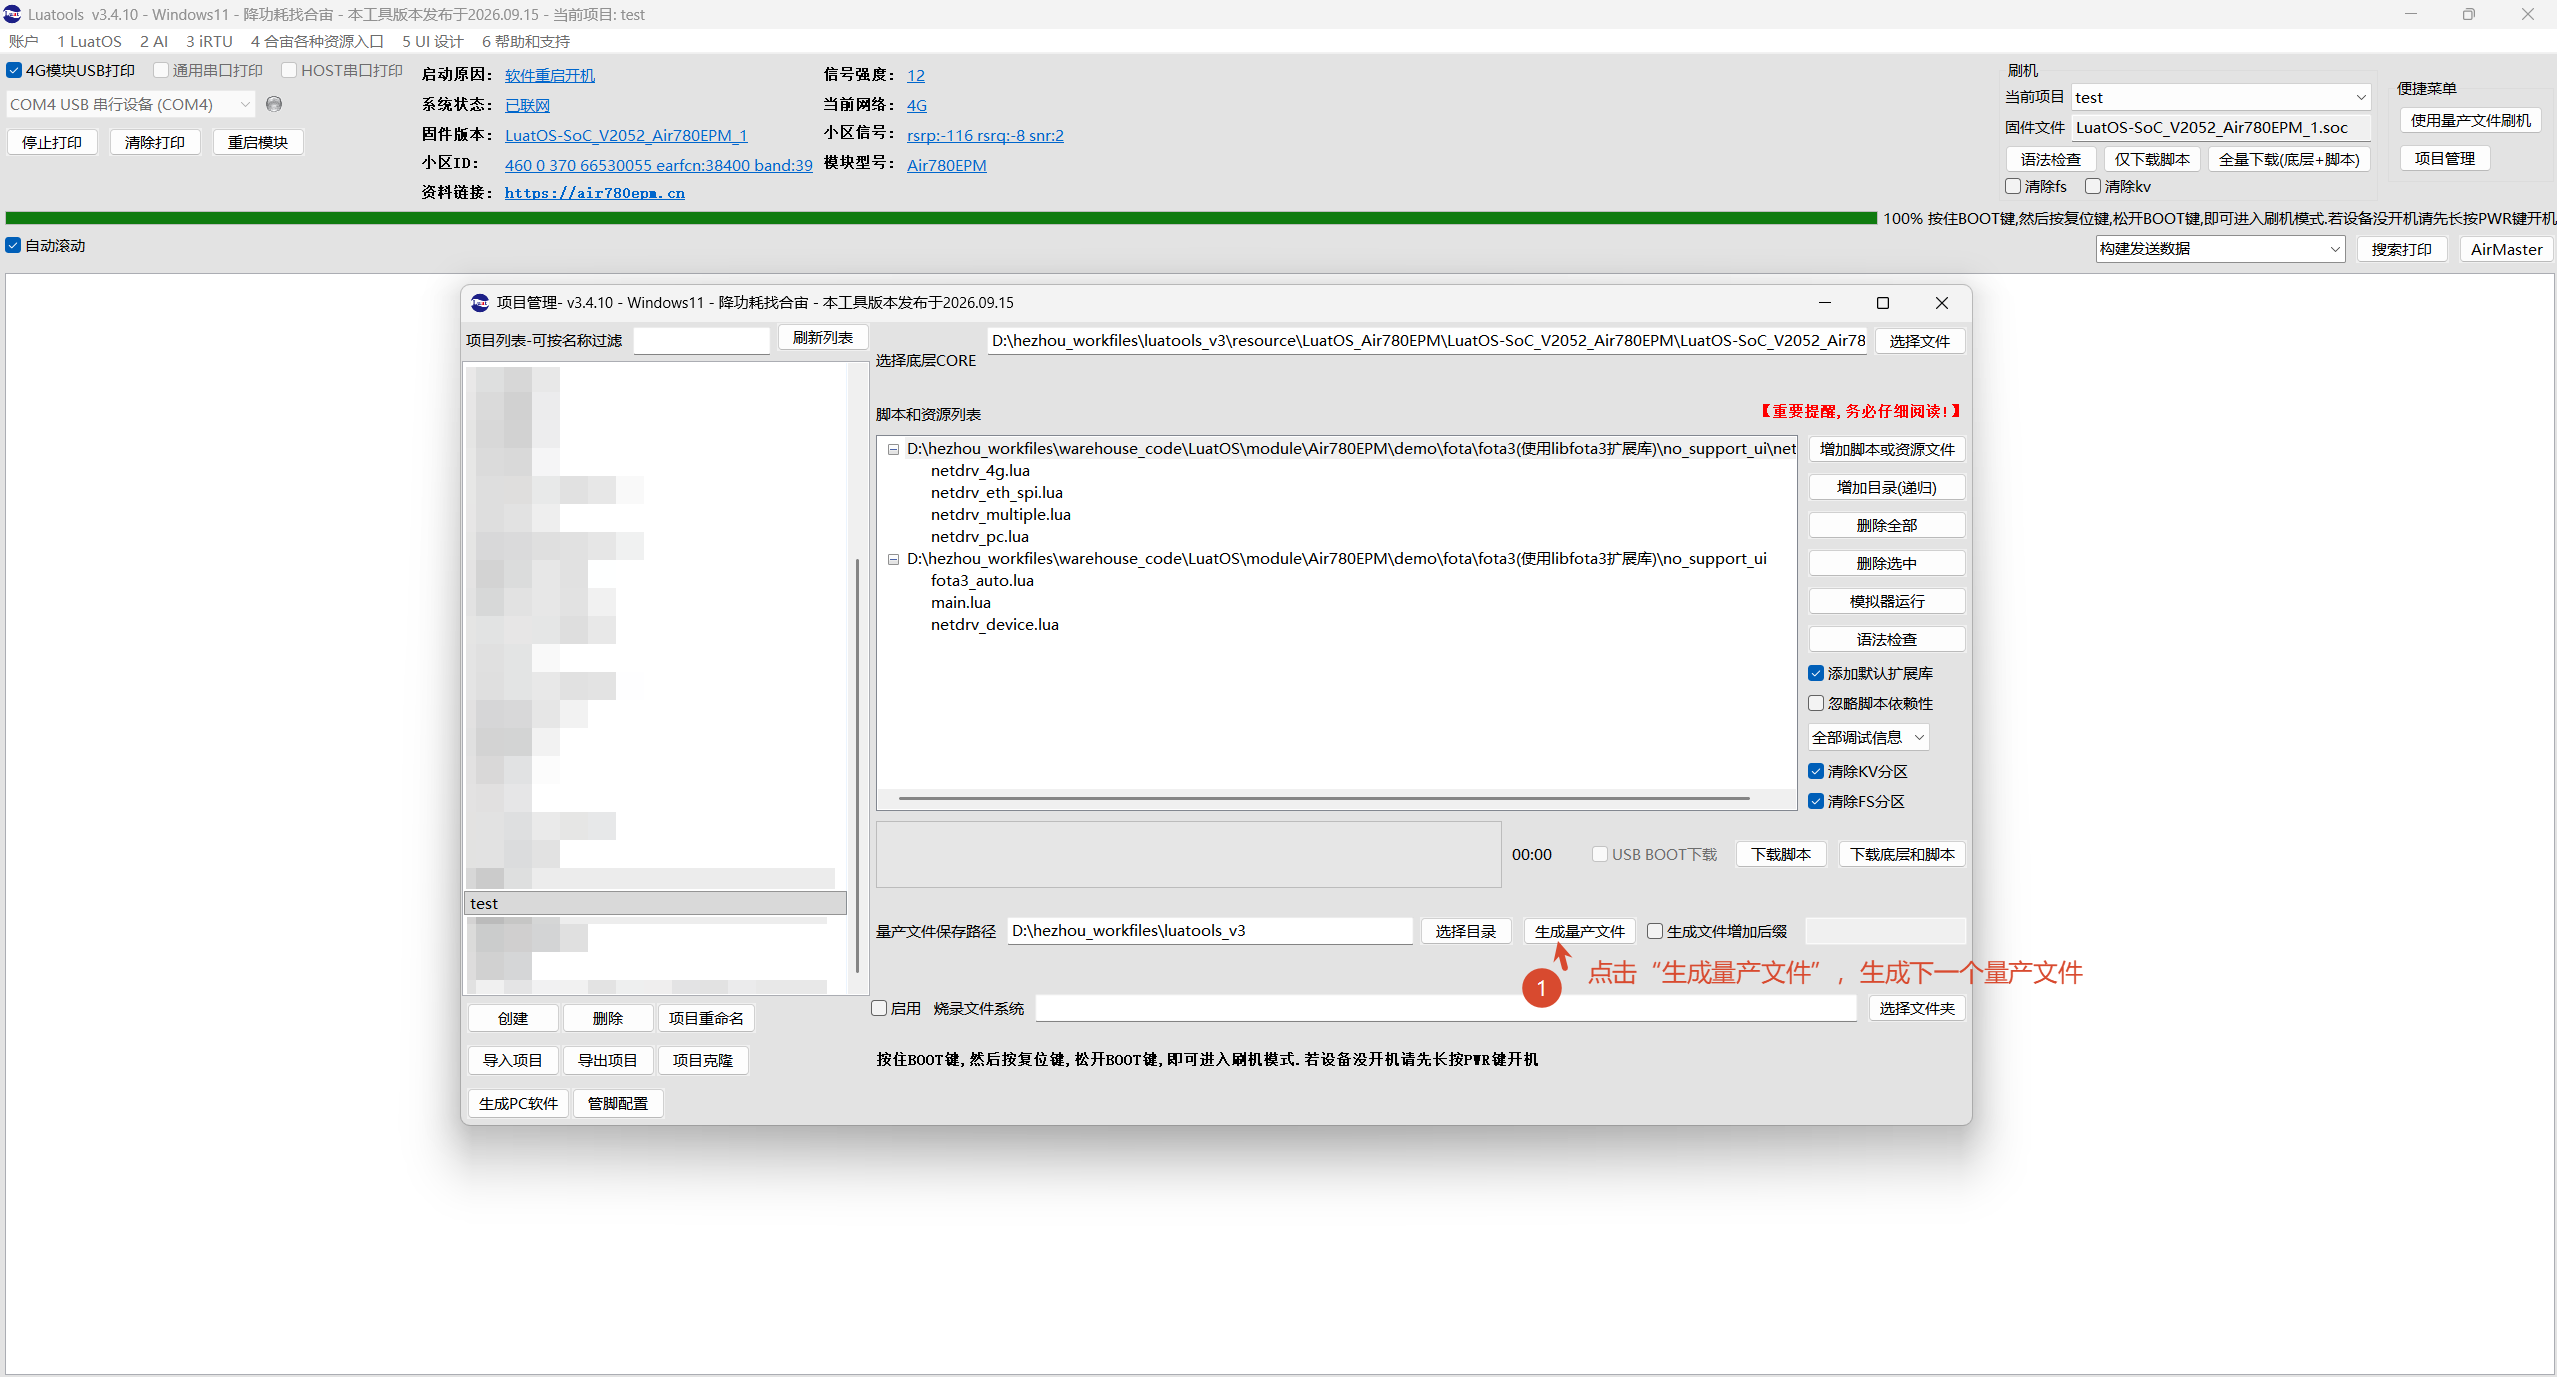Click the project list vertical scrollbar
The image size is (2557, 1377).
click(857, 765)
